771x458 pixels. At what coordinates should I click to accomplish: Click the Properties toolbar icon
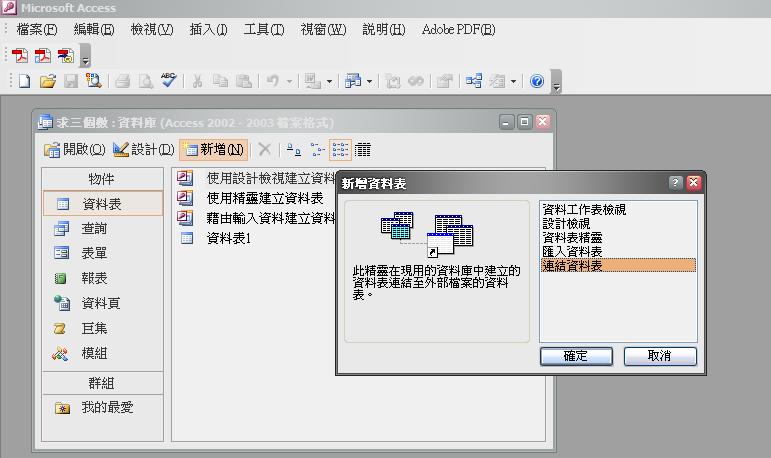[445, 81]
